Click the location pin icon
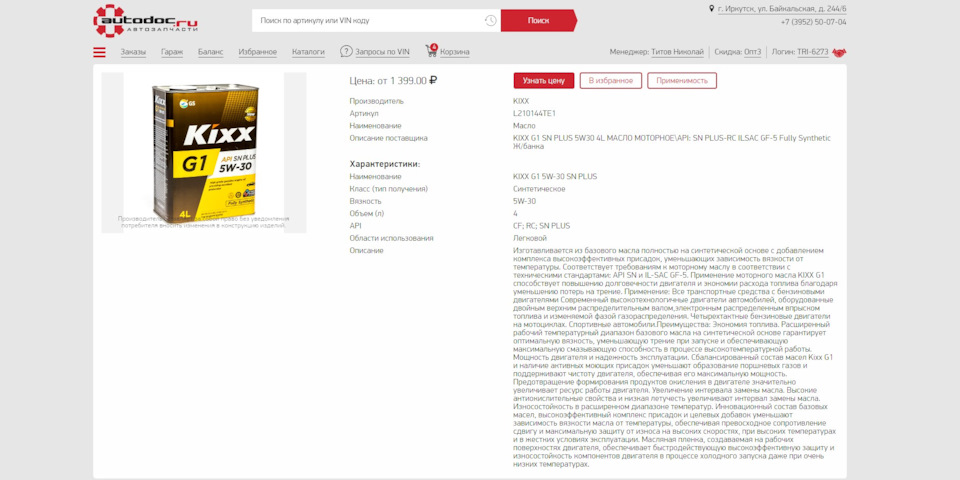960x480 pixels. click(711, 9)
